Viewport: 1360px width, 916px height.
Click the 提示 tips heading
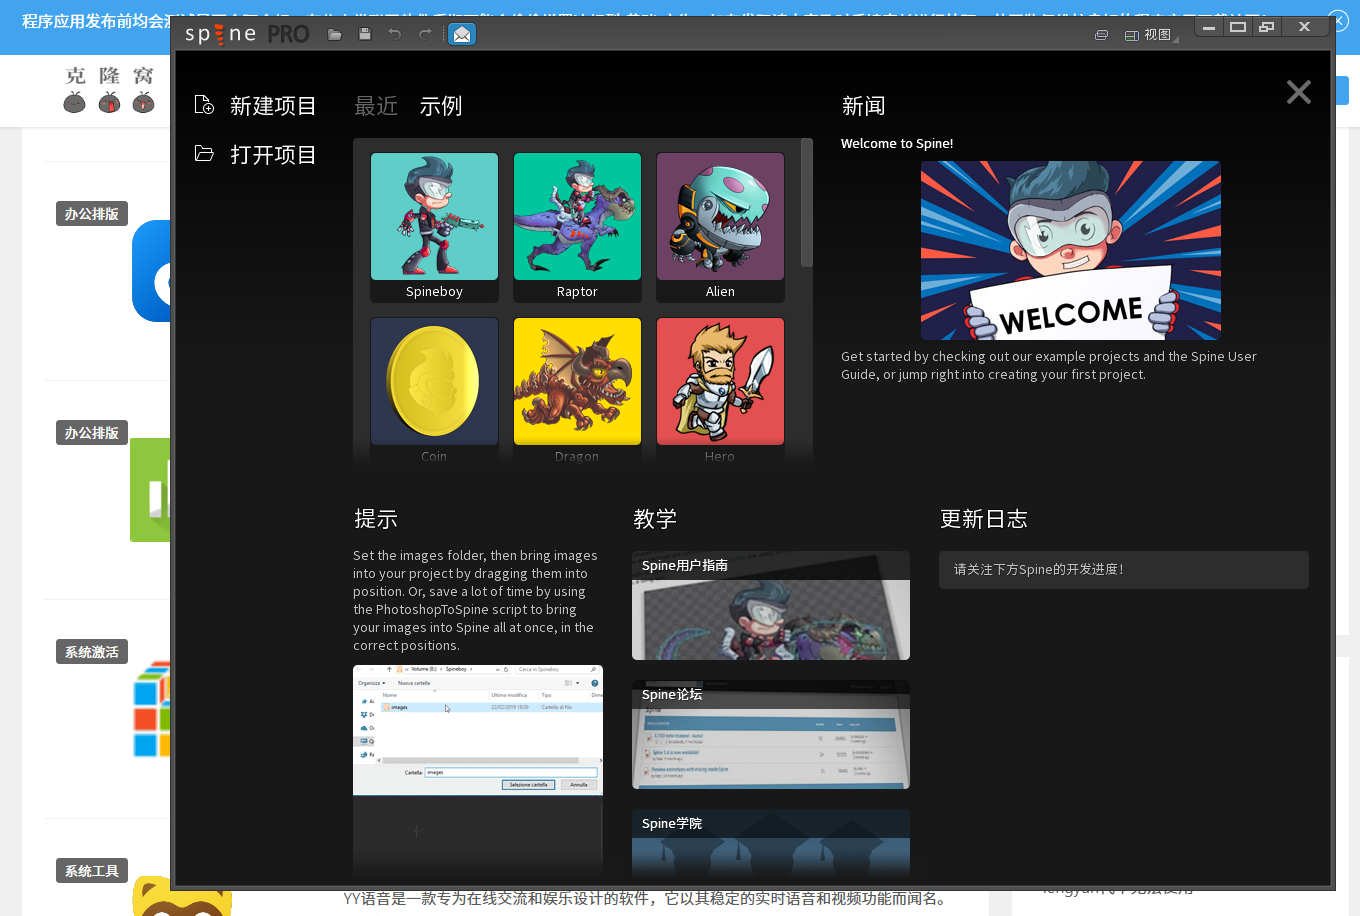coord(376,519)
